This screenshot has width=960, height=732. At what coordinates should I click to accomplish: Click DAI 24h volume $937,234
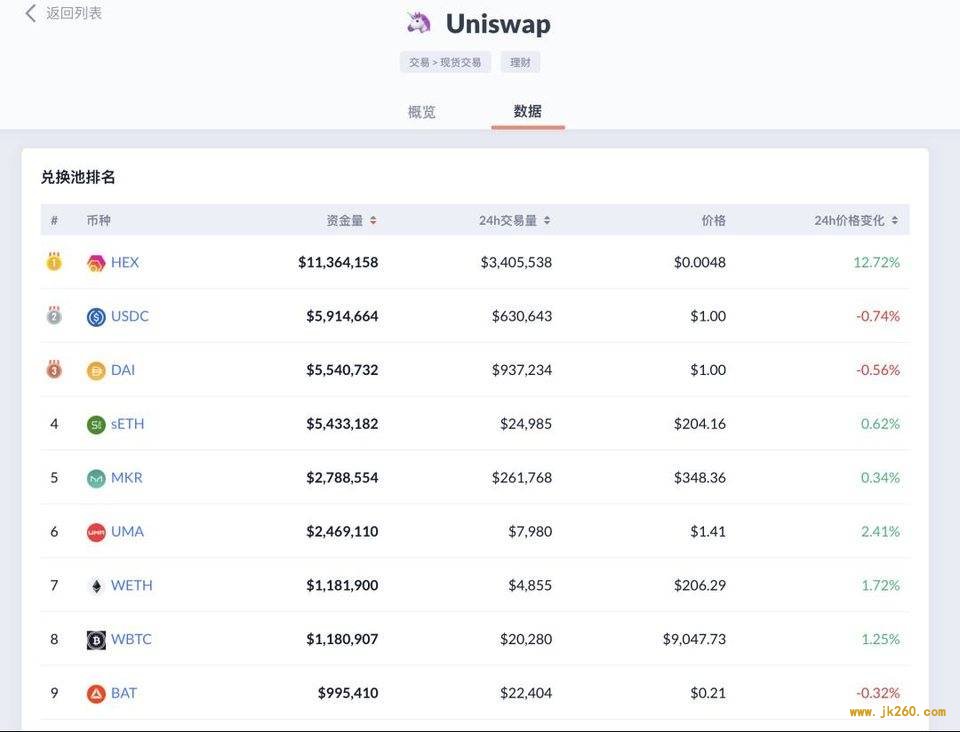(522, 370)
